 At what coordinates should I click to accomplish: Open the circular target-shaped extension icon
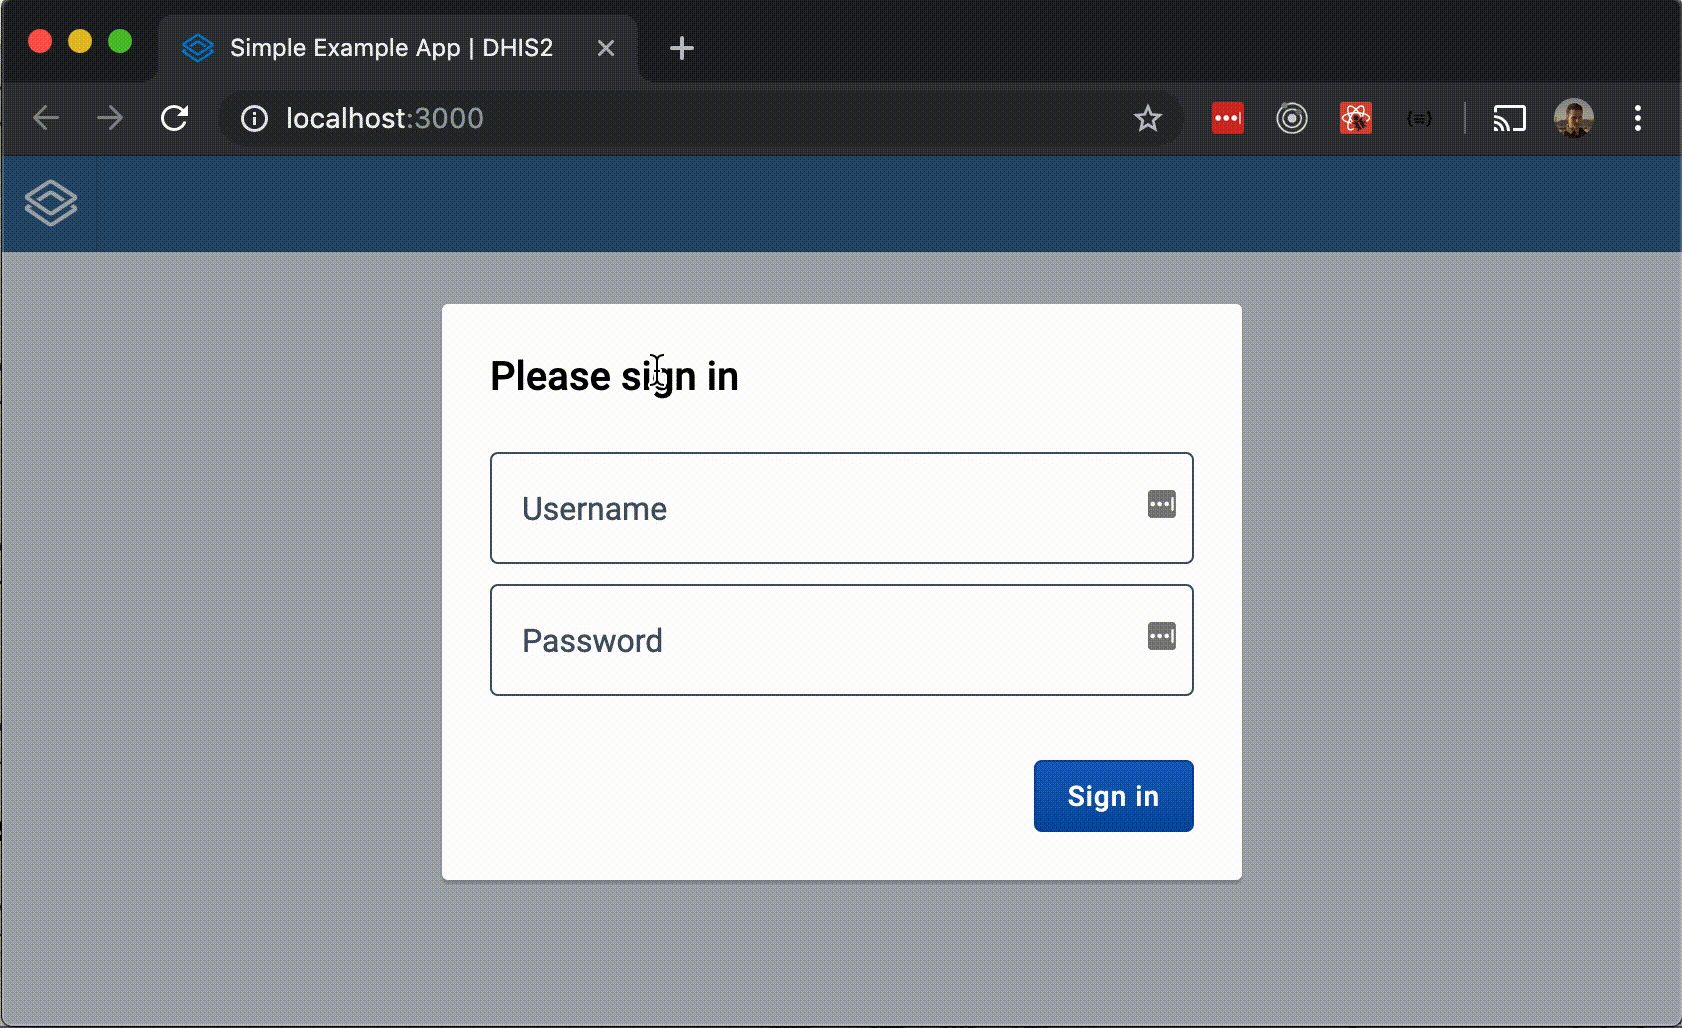pyautogui.click(x=1291, y=118)
